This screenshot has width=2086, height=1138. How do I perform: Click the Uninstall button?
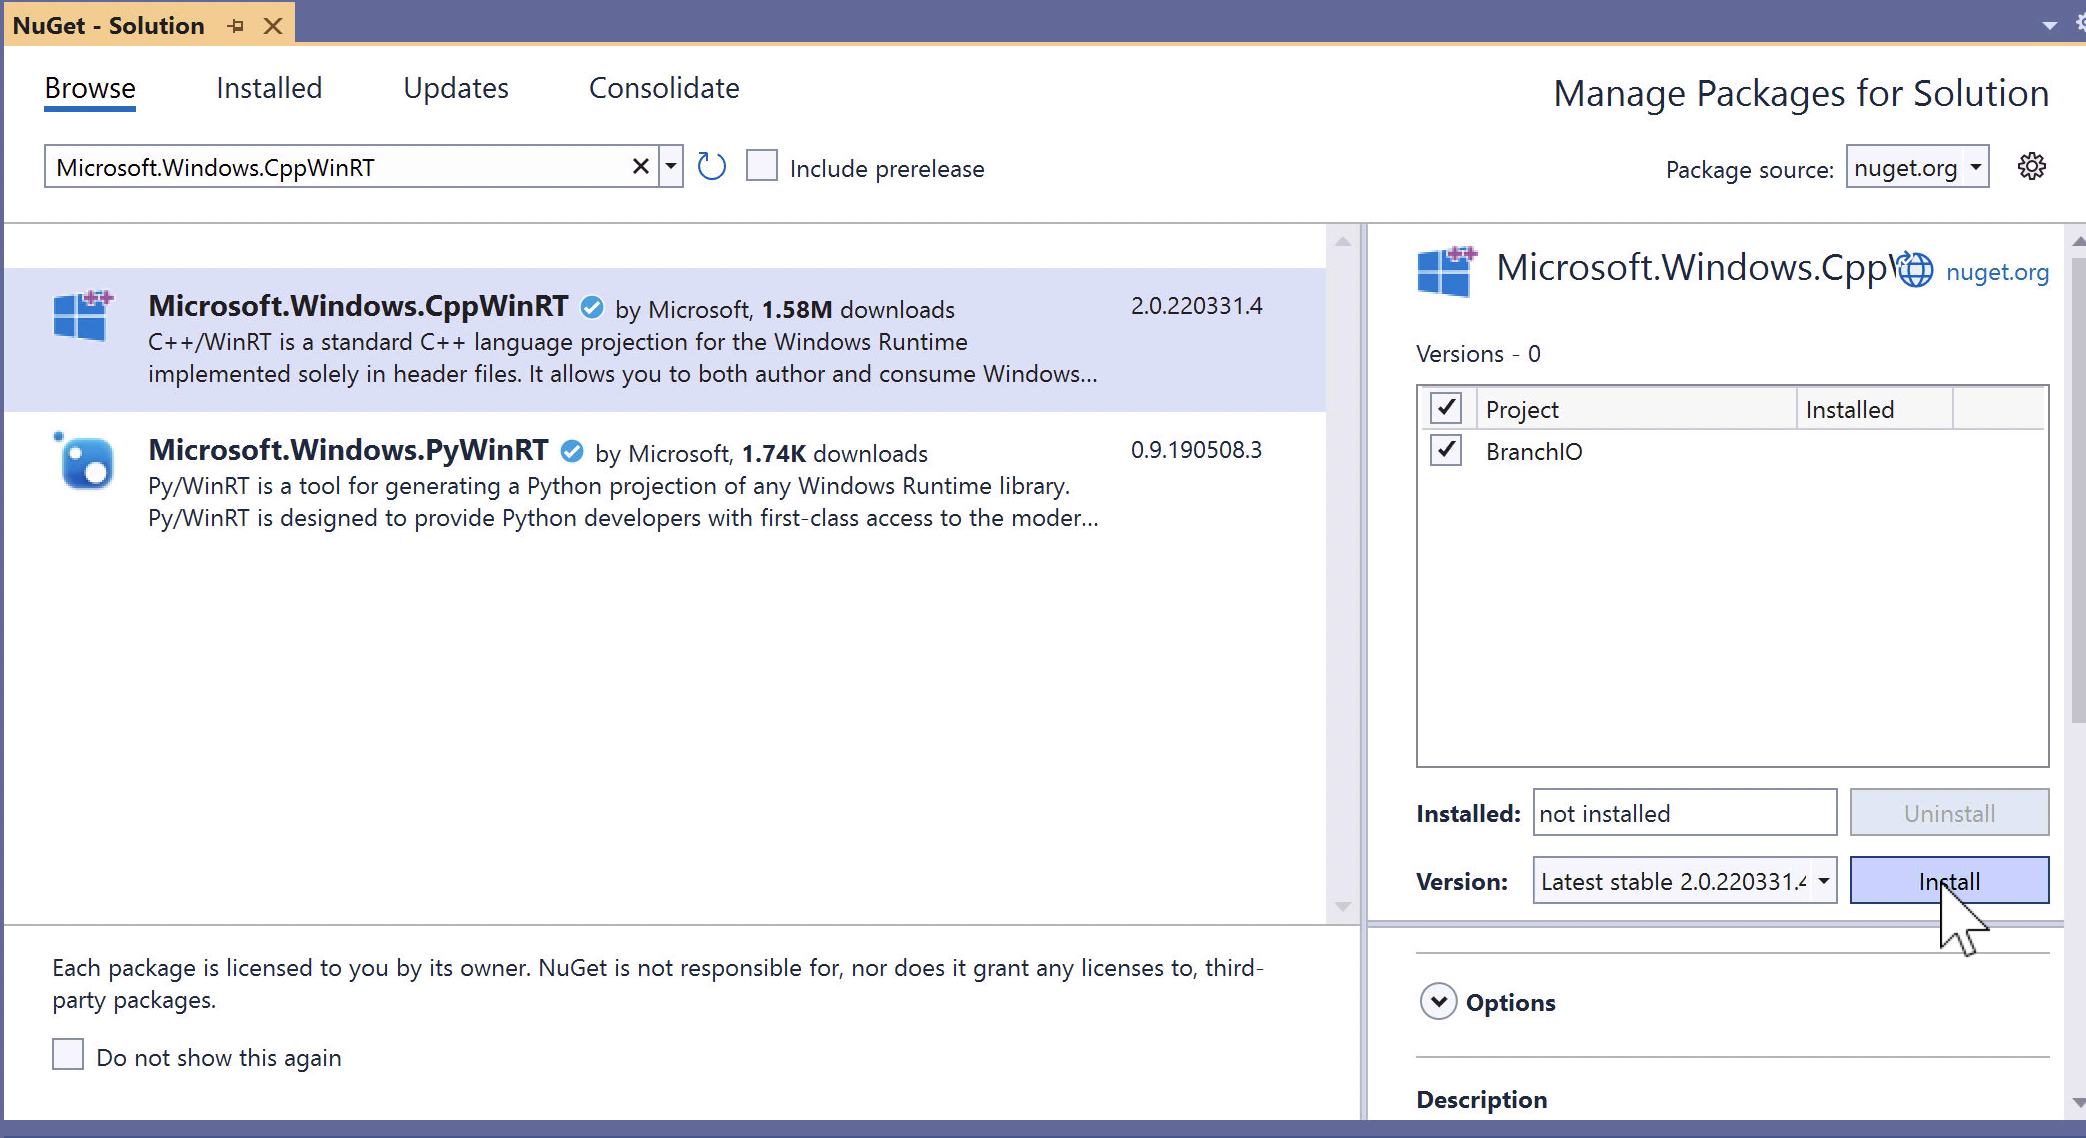(x=1949, y=812)
